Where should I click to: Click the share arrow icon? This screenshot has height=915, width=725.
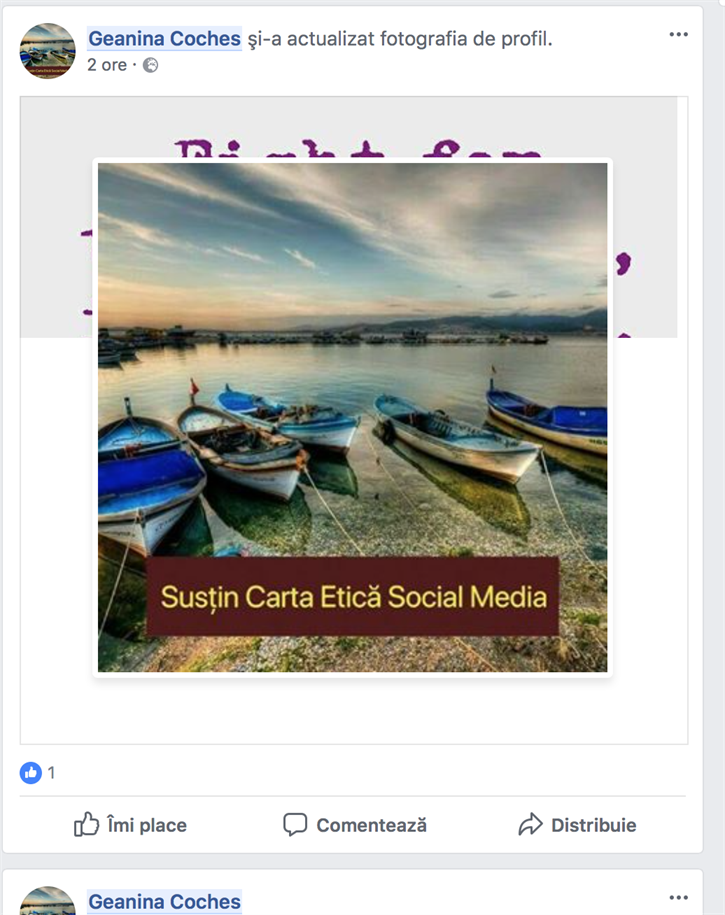[x=530, y=825]
